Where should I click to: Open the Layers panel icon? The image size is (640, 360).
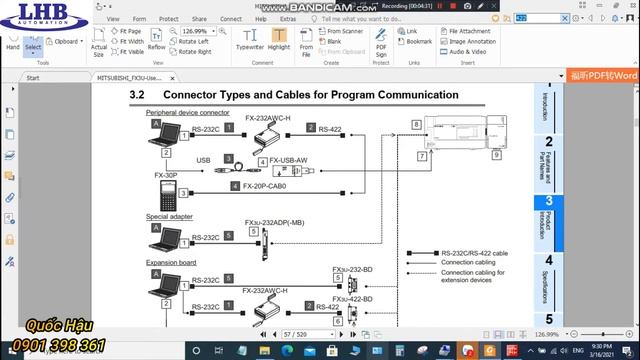point(10,155)
